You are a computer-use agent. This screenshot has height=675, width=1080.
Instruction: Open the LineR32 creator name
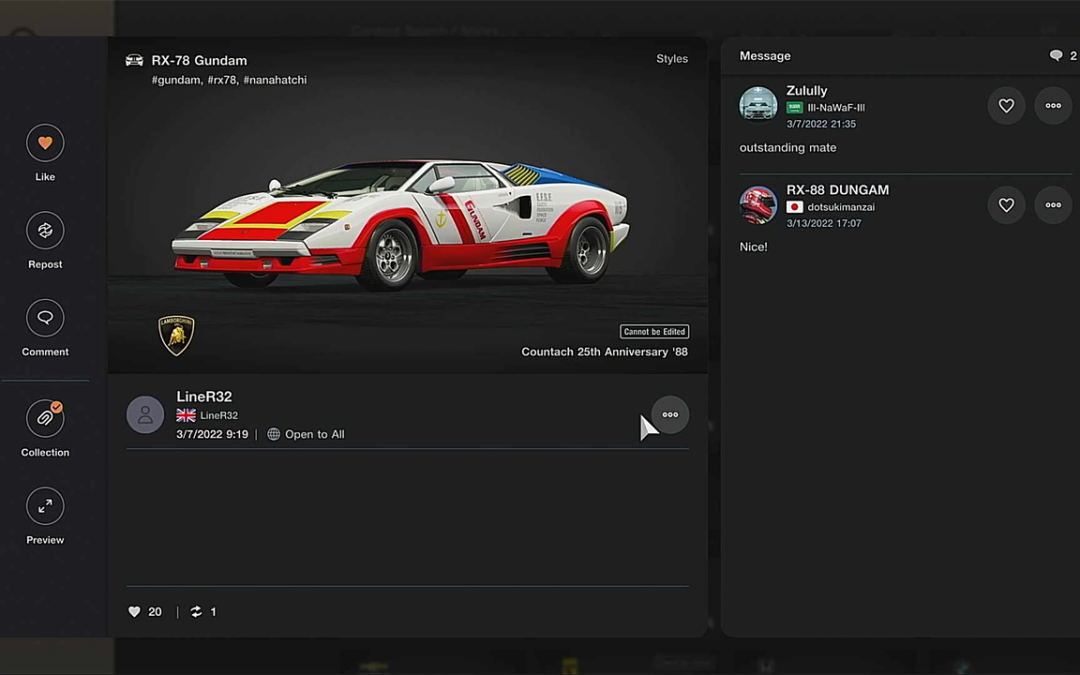[x=204, y=397]
